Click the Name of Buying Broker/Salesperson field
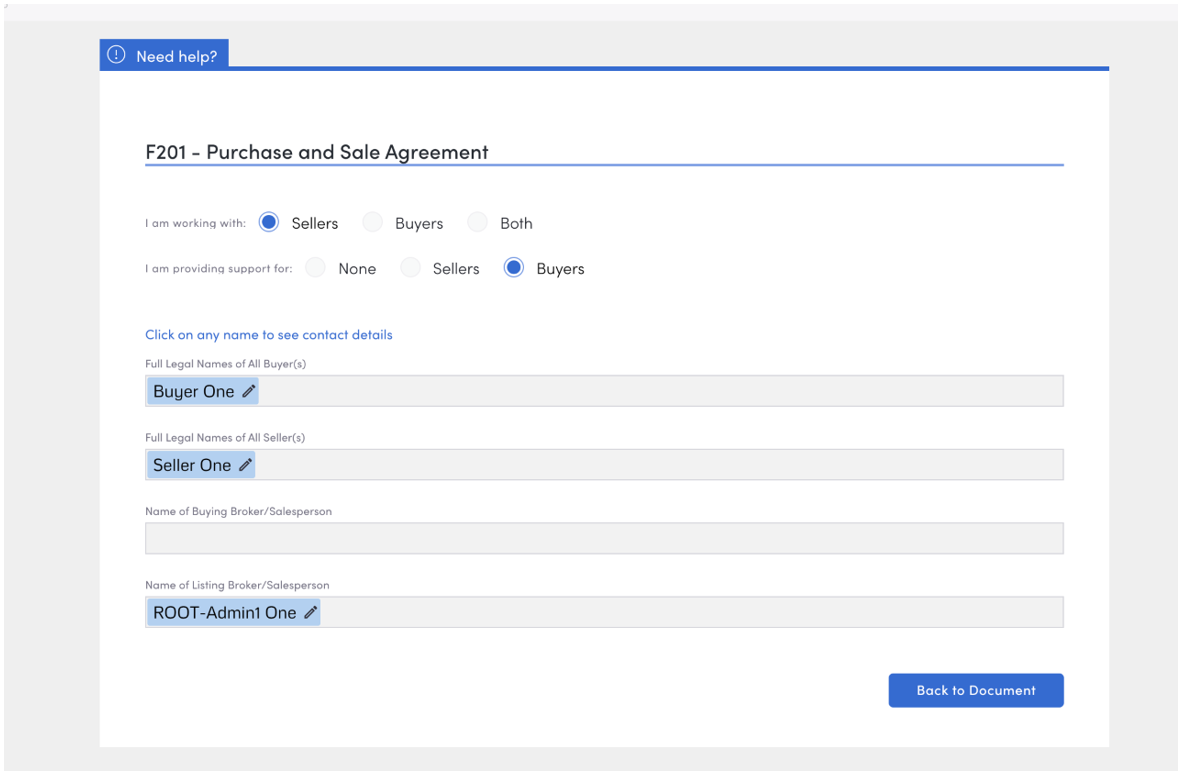 tap(604, 538)
